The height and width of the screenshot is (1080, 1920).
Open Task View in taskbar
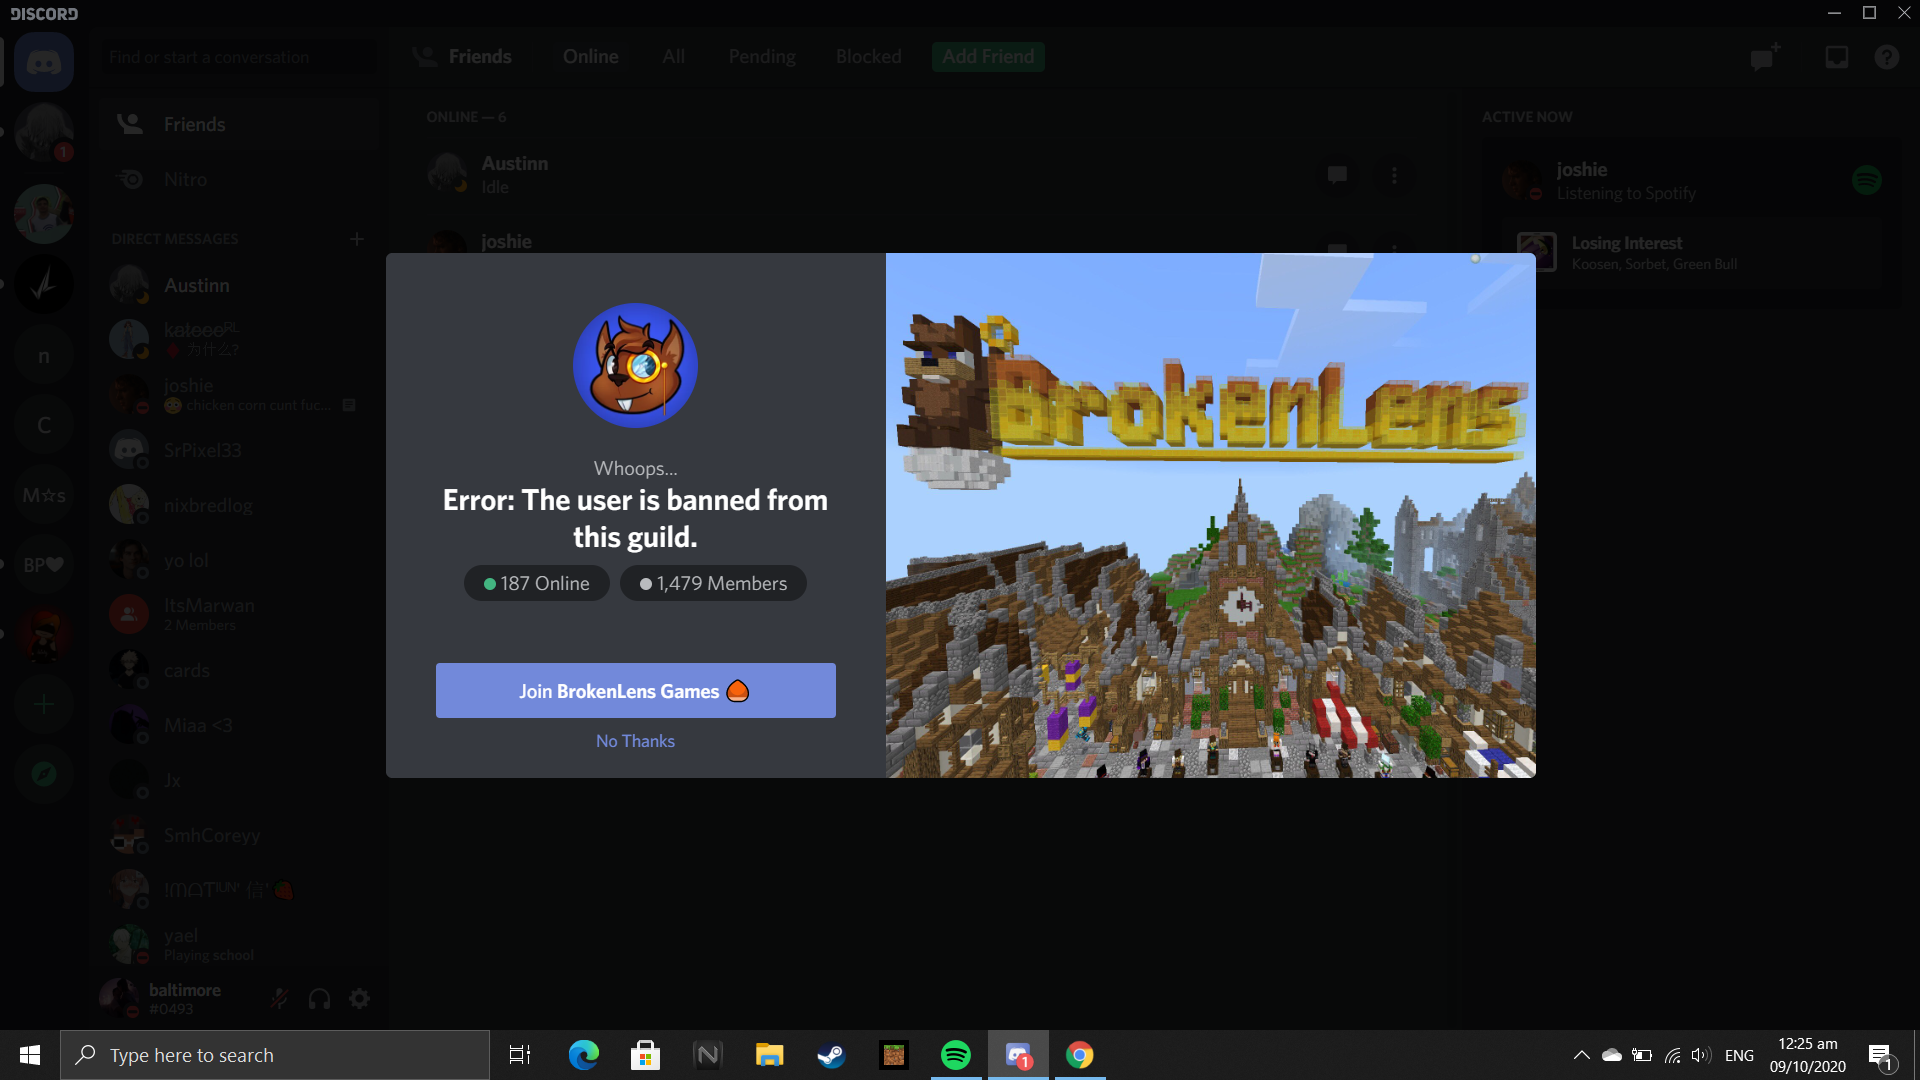(520, 1055)
